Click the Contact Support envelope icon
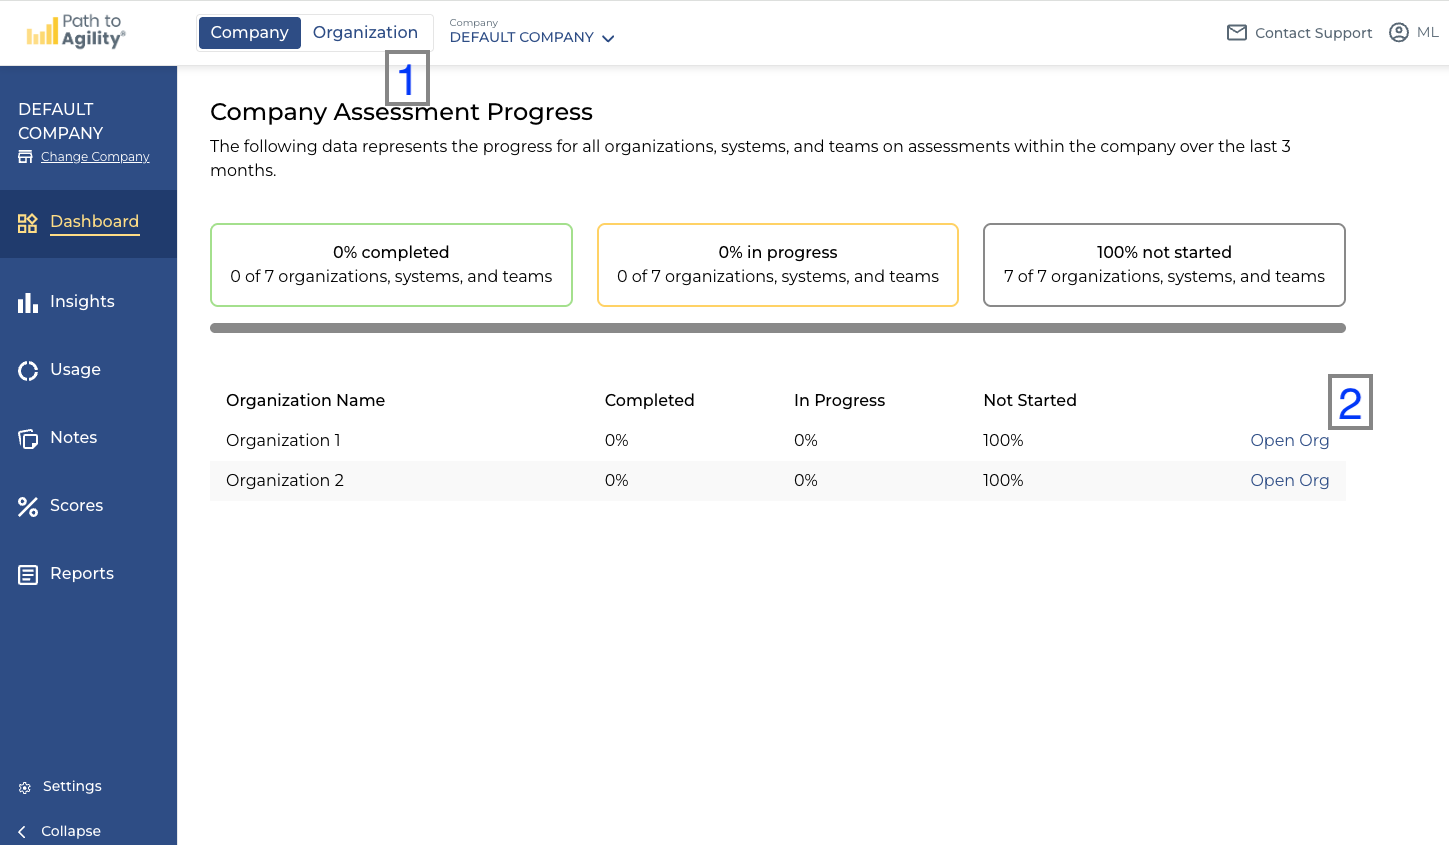Viewport: 1449px width, 845px height. click(1237, 33)
